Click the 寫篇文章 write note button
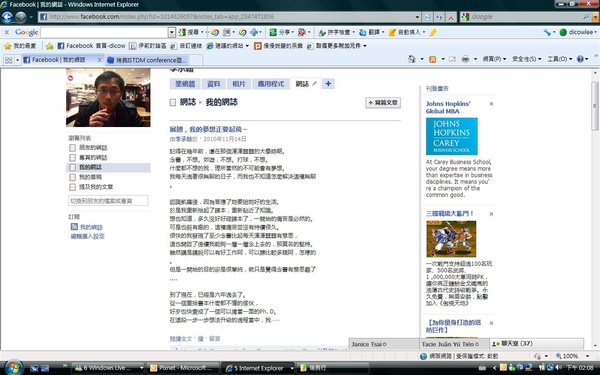 (x=383, y=103)
